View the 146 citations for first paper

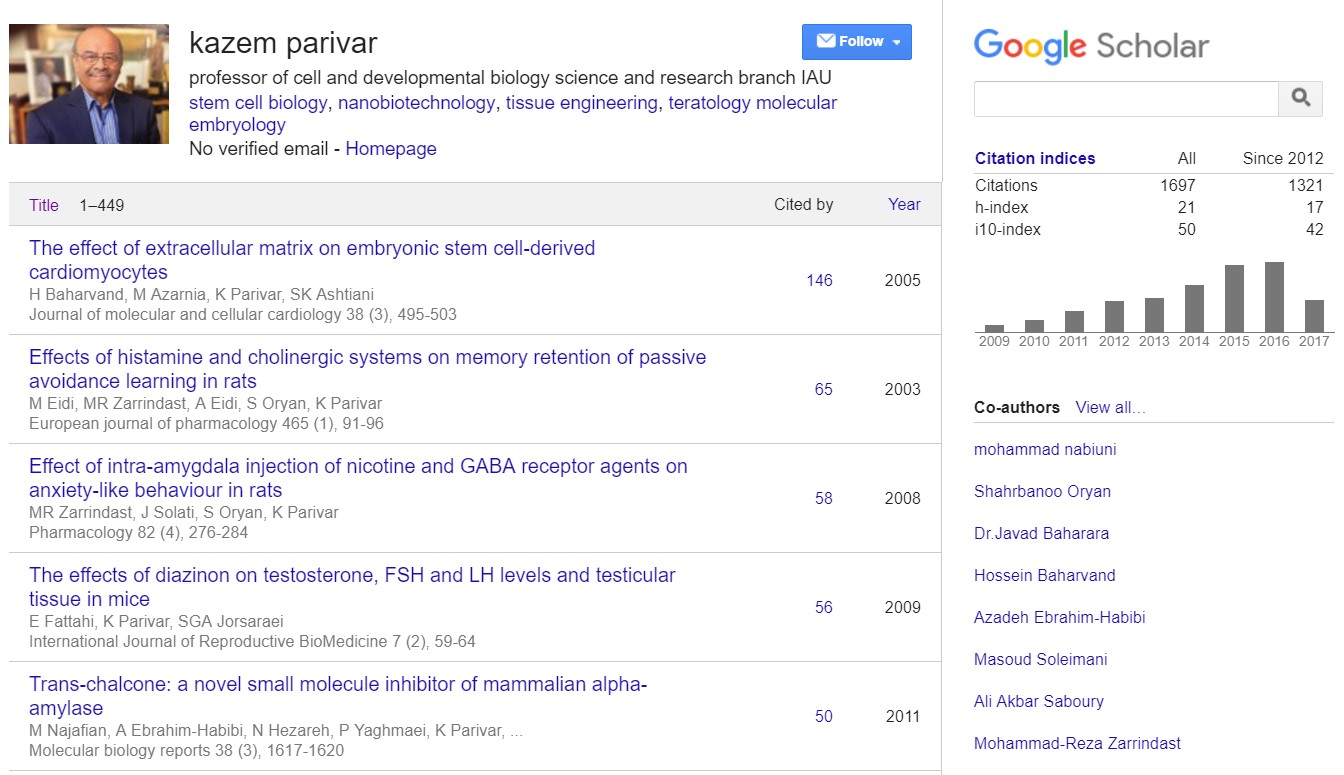819,280
